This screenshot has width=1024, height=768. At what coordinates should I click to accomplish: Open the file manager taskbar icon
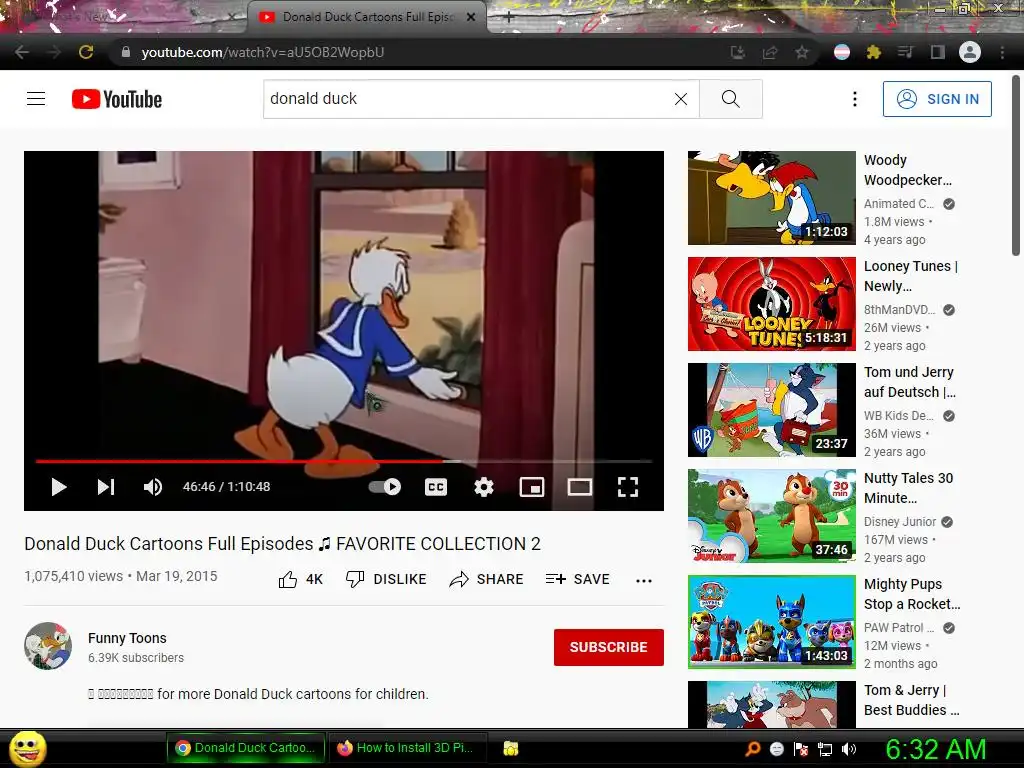pos(511,748)
